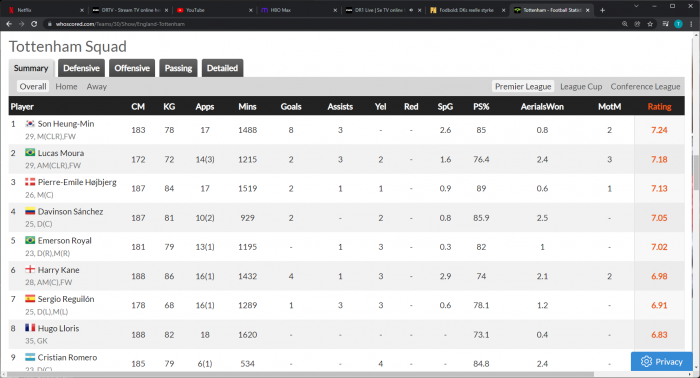Screen dimensions: 700x378
Task: Reload the whoscored page
Action: pyautogui.click(x=34, y=24)
